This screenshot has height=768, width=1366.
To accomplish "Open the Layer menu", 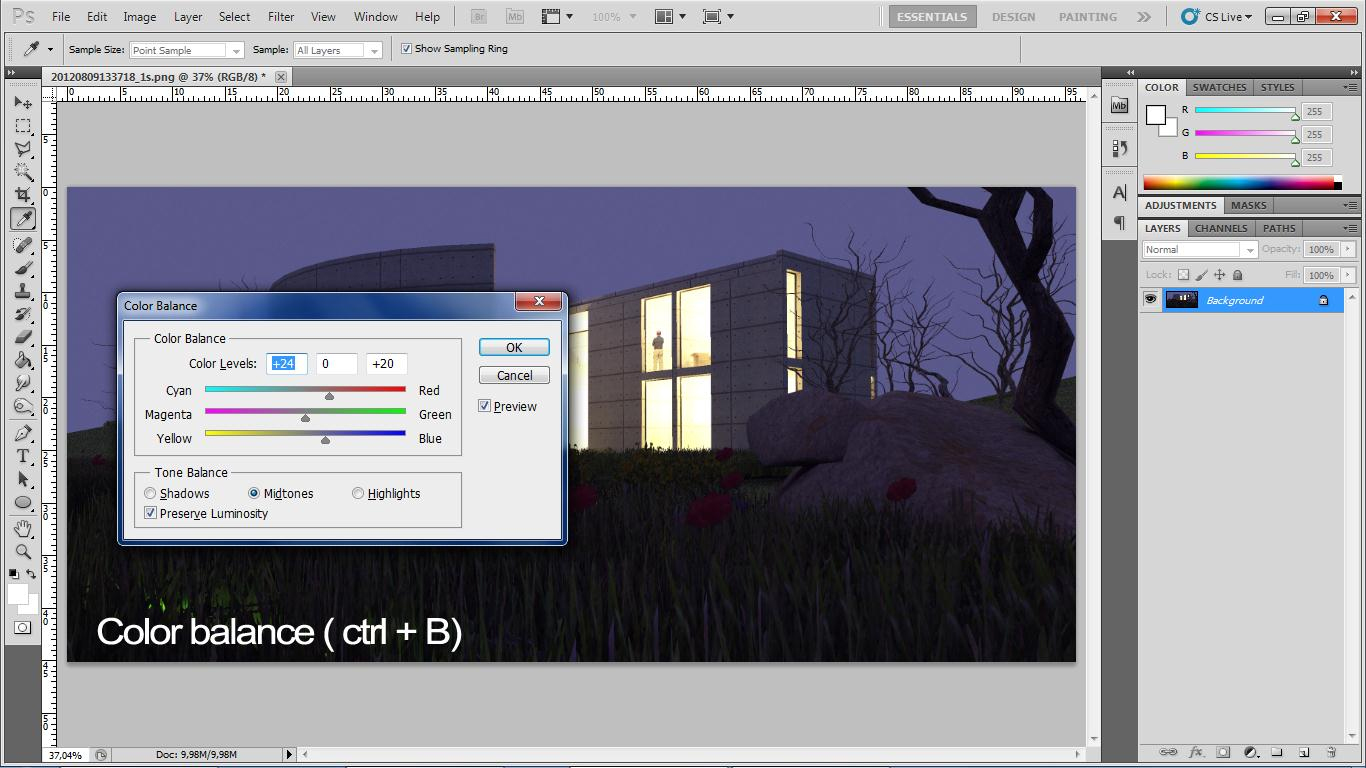I will pos(188,17).
